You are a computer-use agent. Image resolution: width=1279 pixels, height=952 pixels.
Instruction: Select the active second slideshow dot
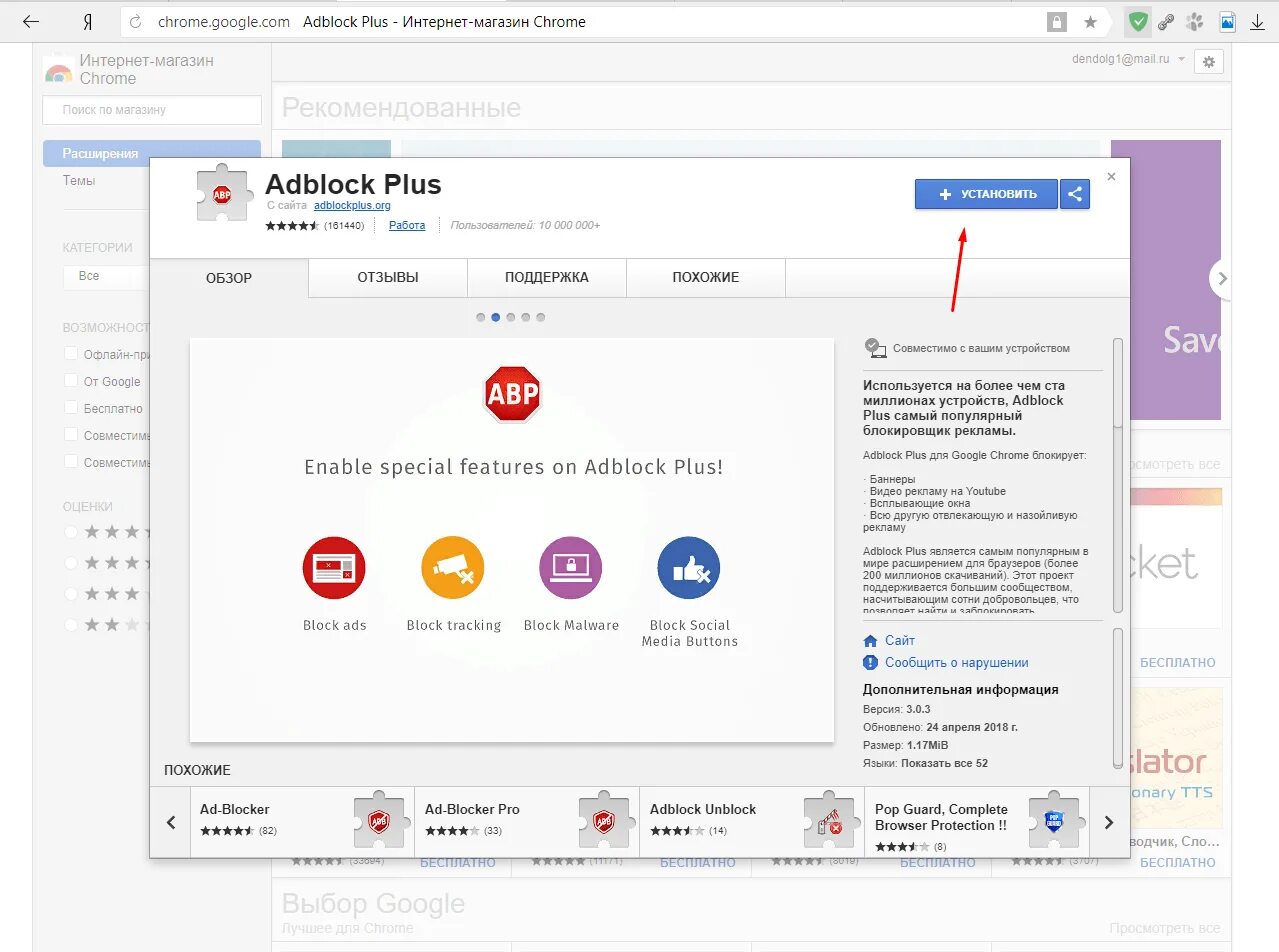(x=496, y=317)
